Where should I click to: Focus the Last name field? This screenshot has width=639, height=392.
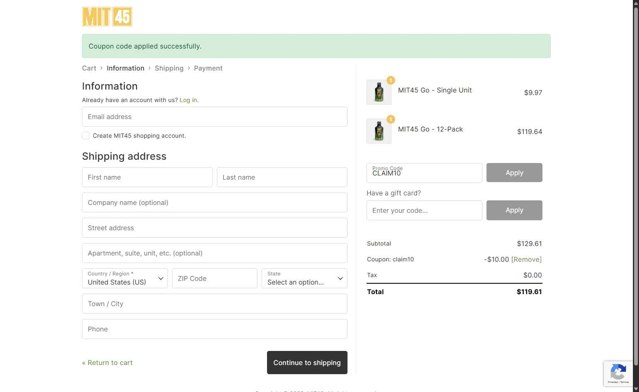click(x=282, y=177)
